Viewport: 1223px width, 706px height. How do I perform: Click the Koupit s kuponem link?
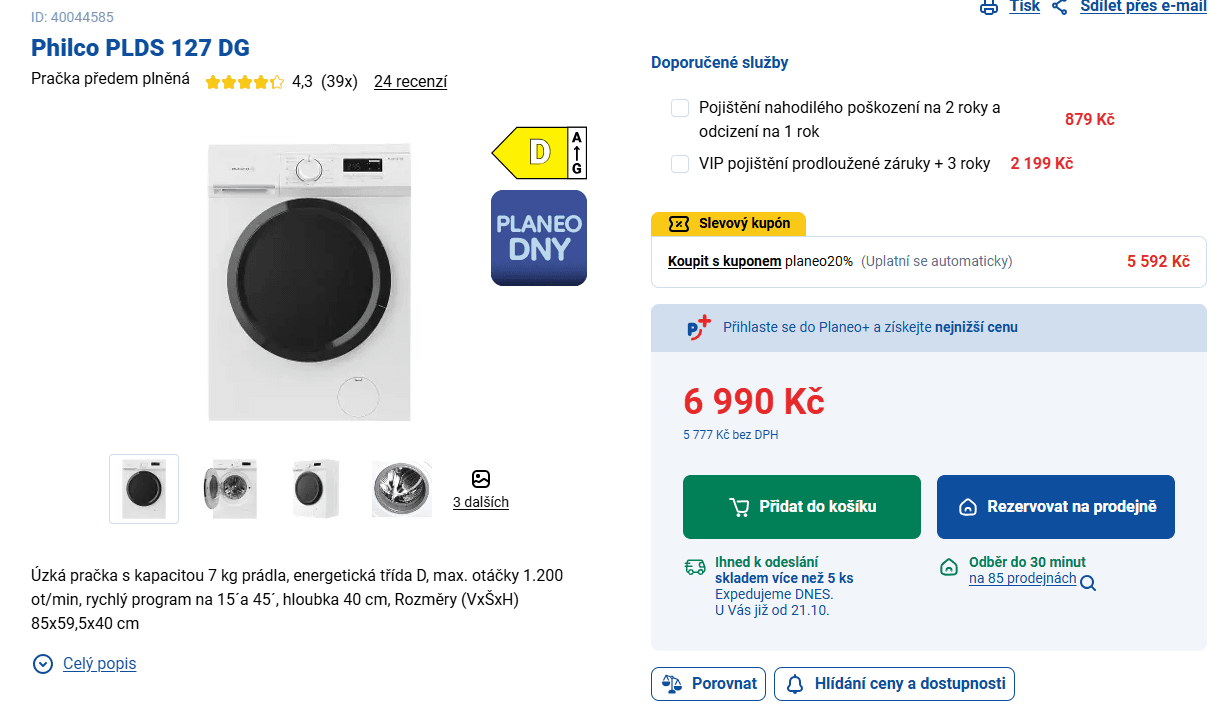click(x=725, y=262)
